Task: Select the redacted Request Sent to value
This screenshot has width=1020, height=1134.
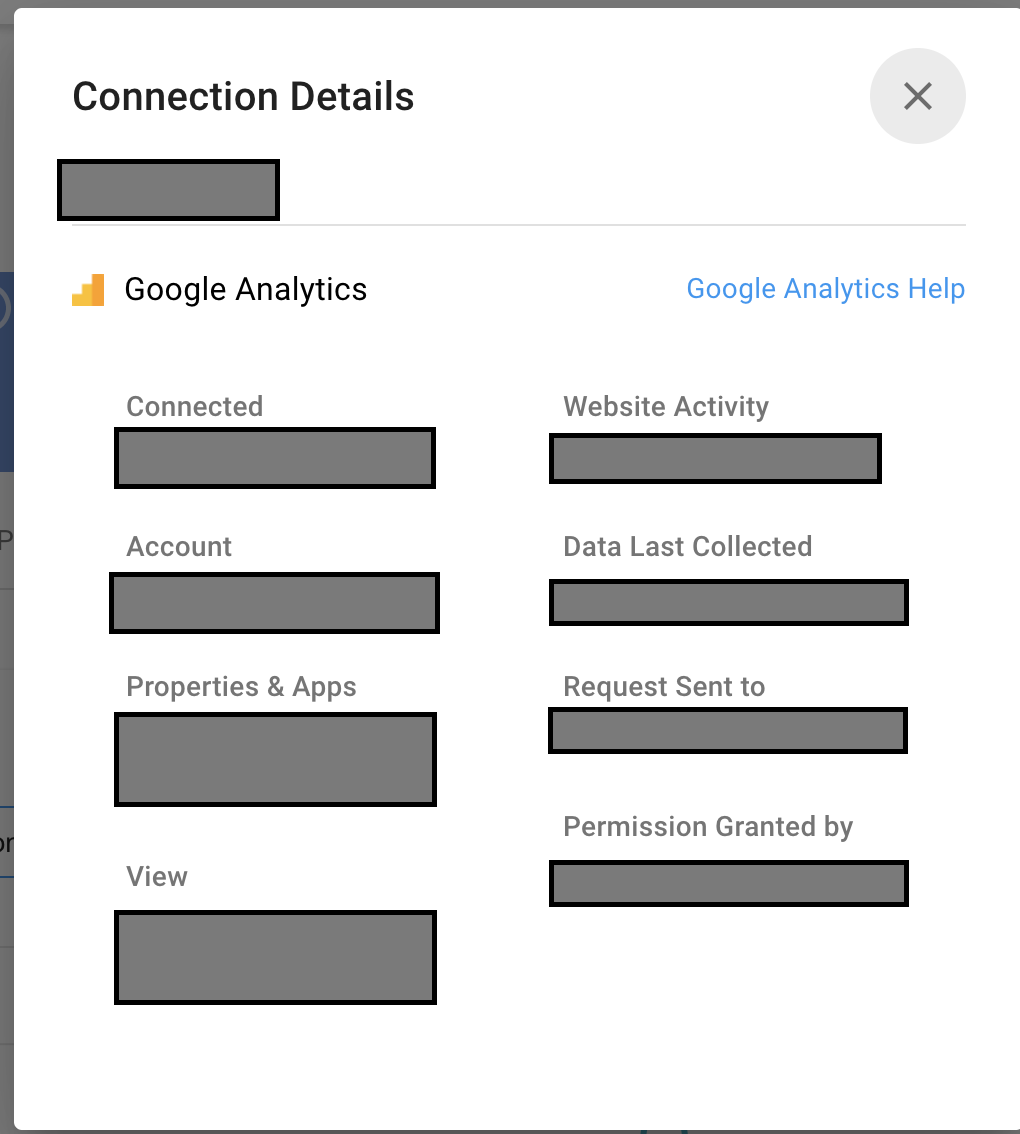Action: click(x=728, y=730)
